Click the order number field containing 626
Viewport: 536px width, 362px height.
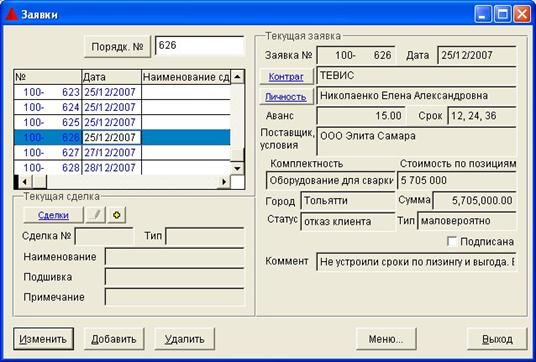(200, 45)
